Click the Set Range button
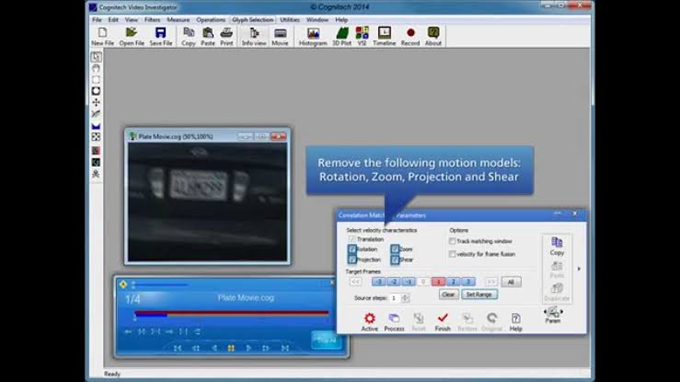This screenshot has height=382, width=680. (x=479, y=294)
